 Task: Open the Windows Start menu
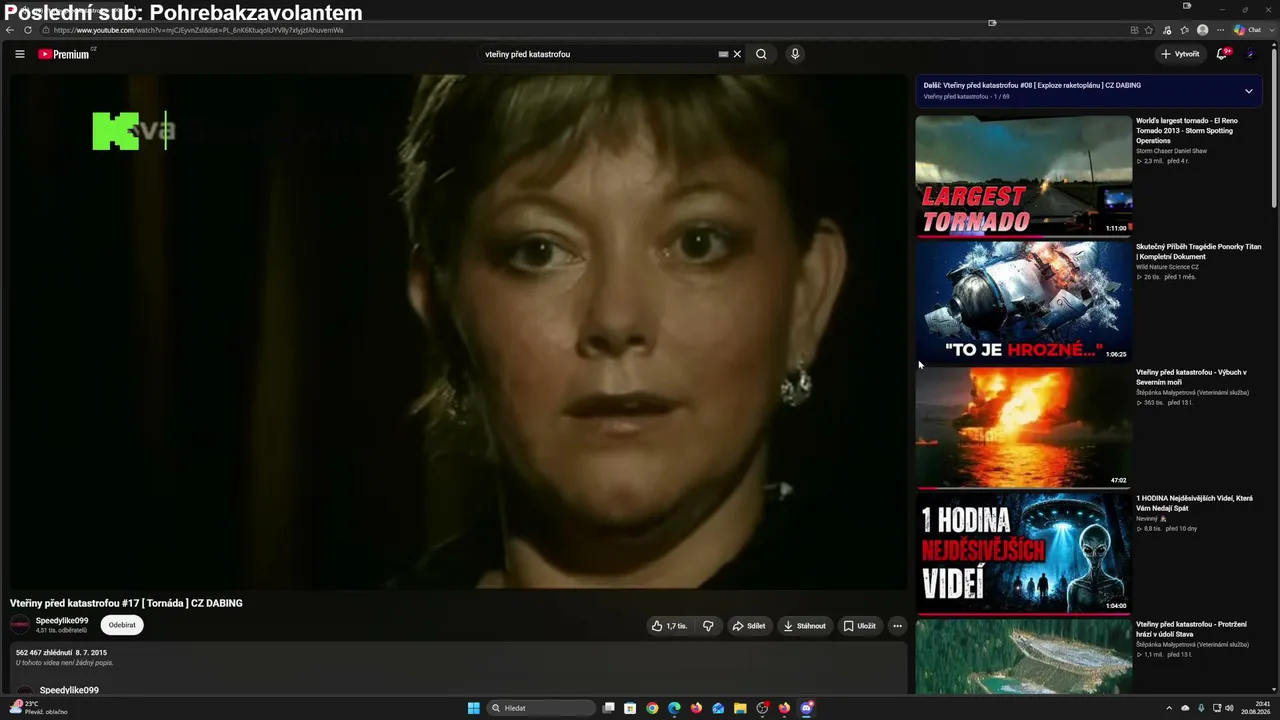tap(473, 708)
